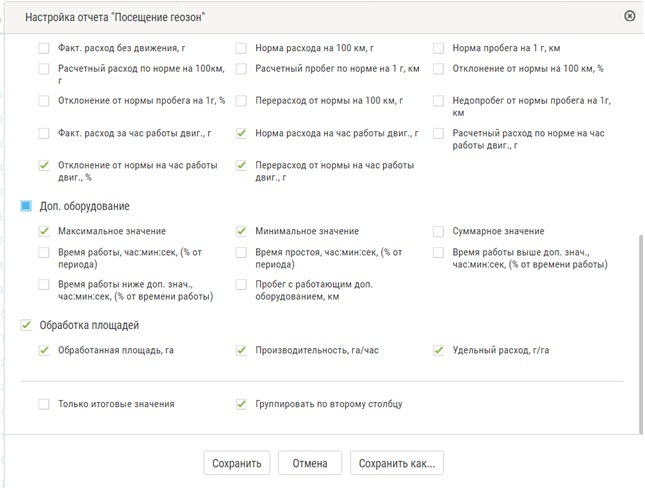Screen dimensions: 645x488
Task: Check Время простоя, час:мин:сек checkbox
Action: pyautogui.click(x=241, y=254)
